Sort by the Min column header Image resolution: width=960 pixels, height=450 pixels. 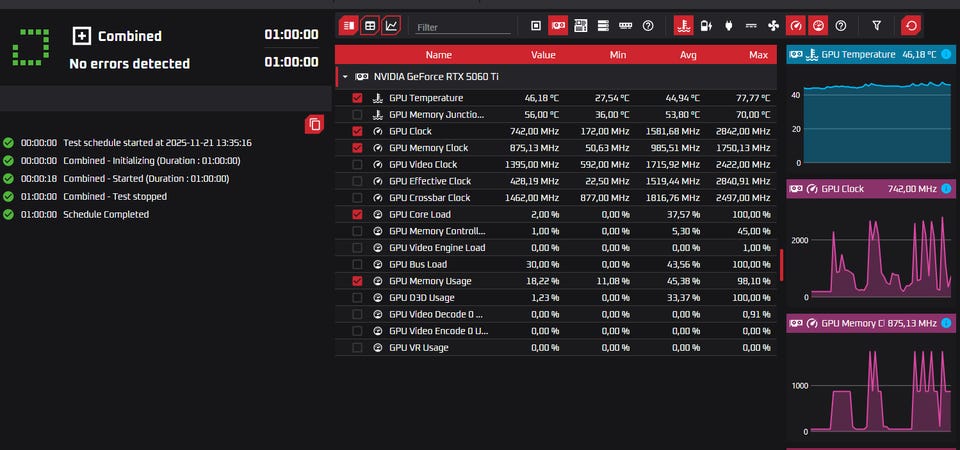(618, 55)
